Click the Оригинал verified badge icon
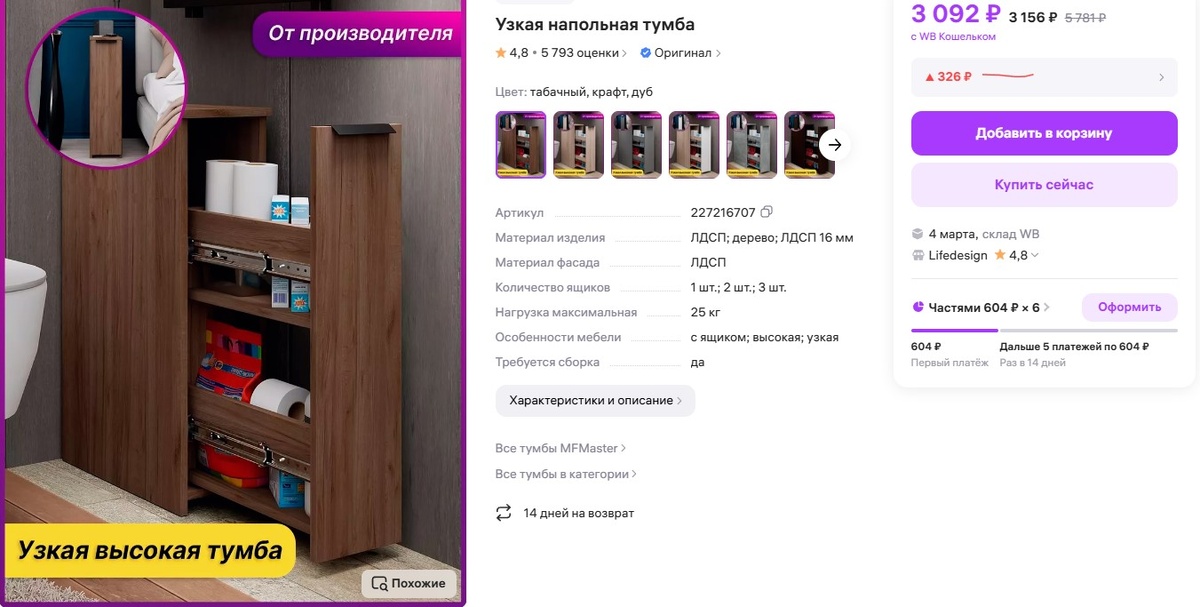This screenshot has height=607, width=1200. [x=646, y=53]
